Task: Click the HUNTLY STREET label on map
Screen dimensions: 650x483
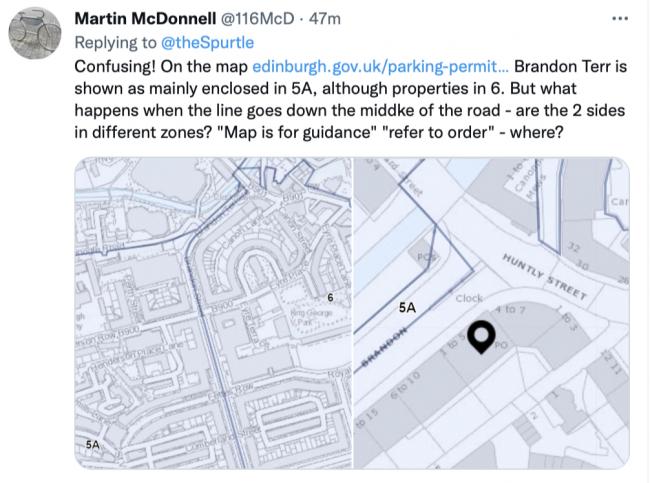Action: pos(545,277)
